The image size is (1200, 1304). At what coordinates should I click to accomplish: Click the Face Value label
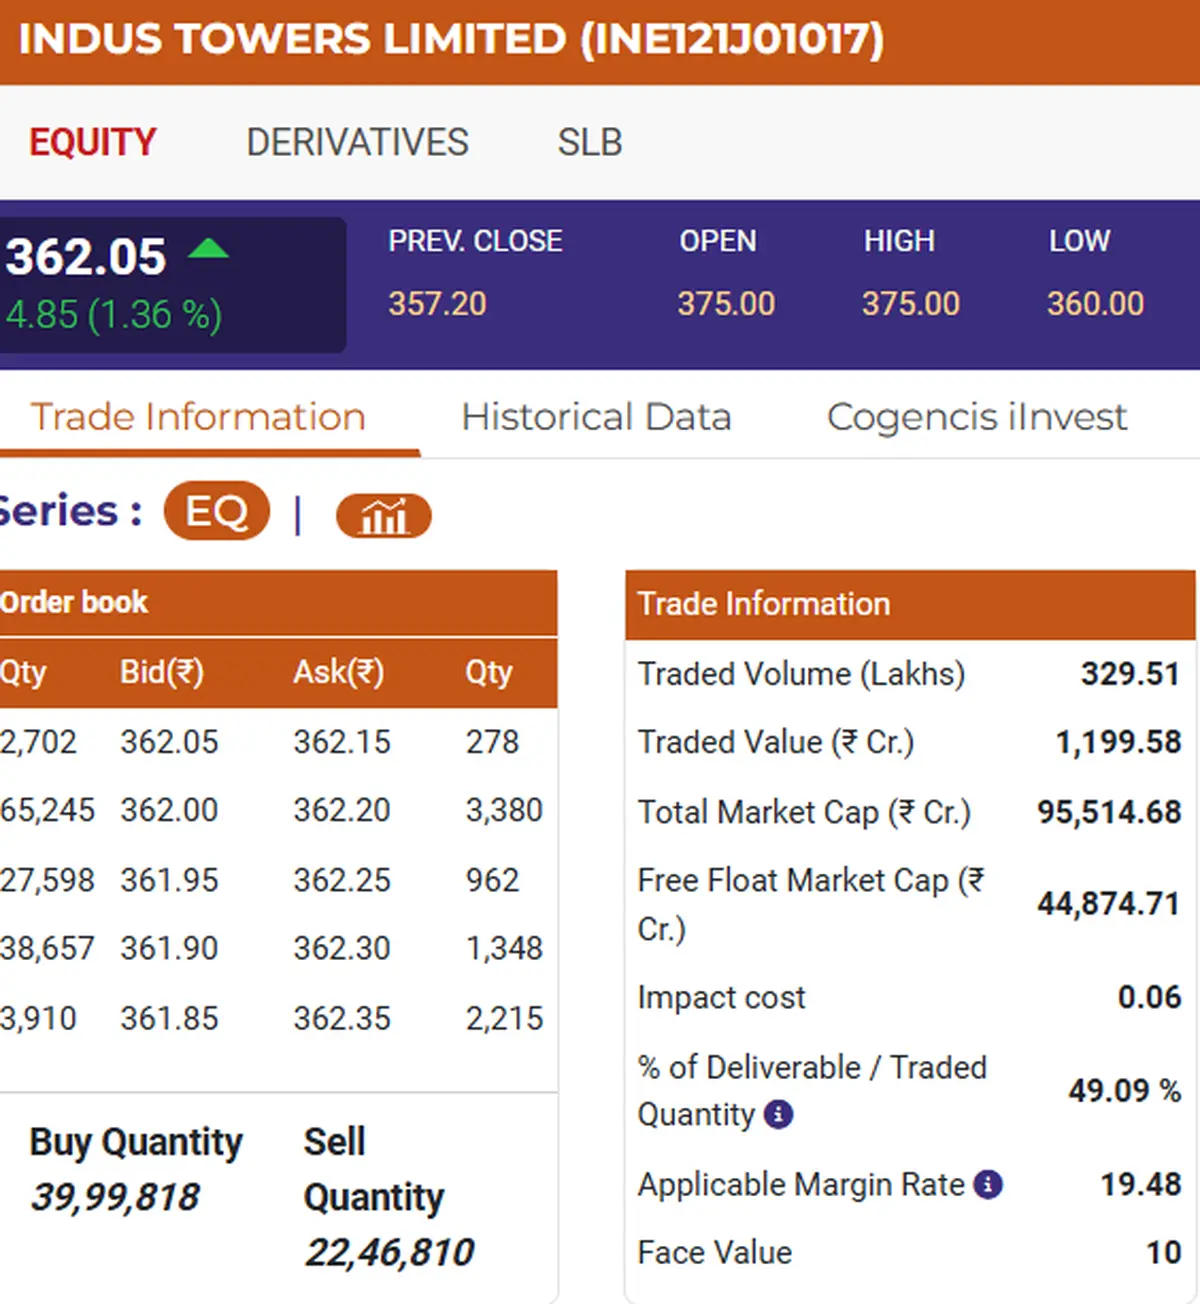pyautogui.click(x=714, y=1252)
